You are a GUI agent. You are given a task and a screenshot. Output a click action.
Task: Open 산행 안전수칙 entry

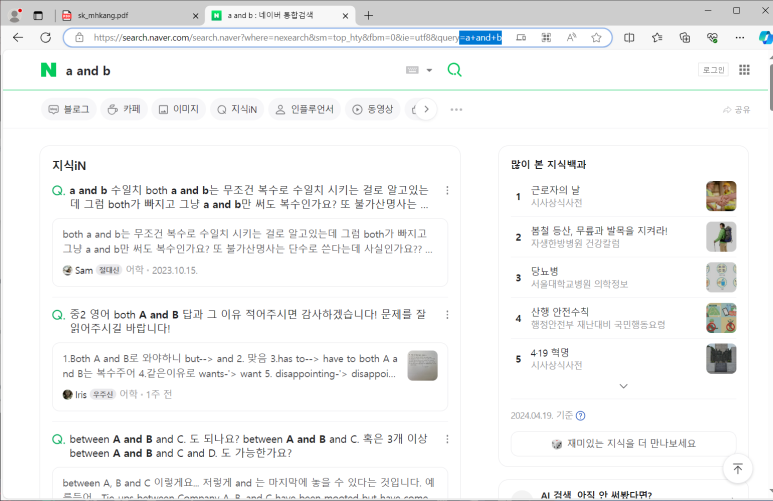pyautogui.click(x=560, y=312)
